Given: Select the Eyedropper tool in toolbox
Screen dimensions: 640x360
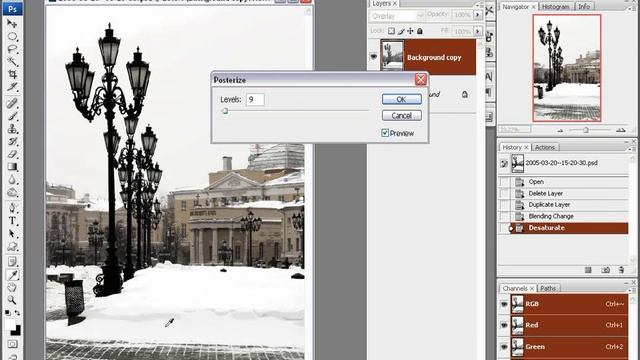Looking at the screenshot, I should pos(12,275).
